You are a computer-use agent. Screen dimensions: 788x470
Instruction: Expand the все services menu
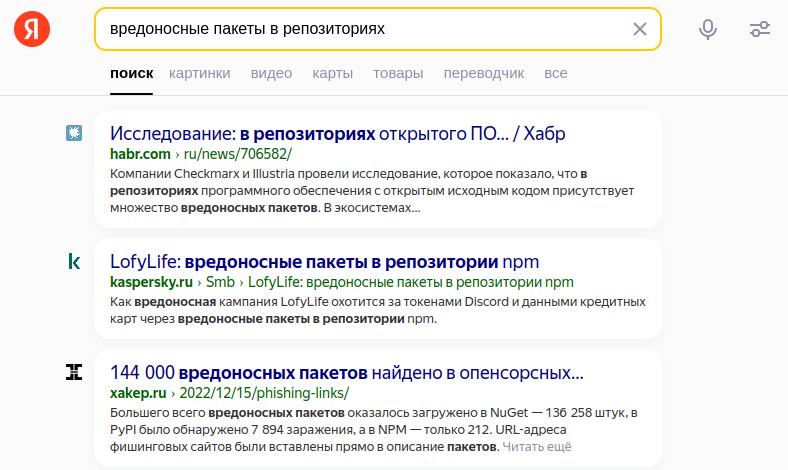click(556, 73)
